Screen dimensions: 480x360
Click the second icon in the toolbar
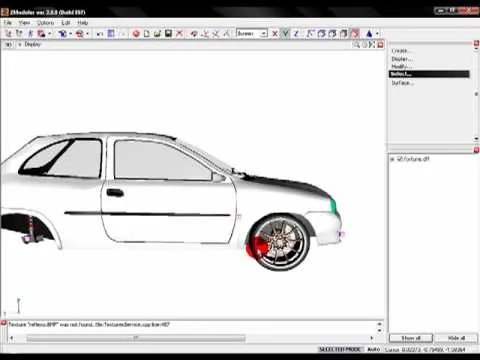coord(19,34)
